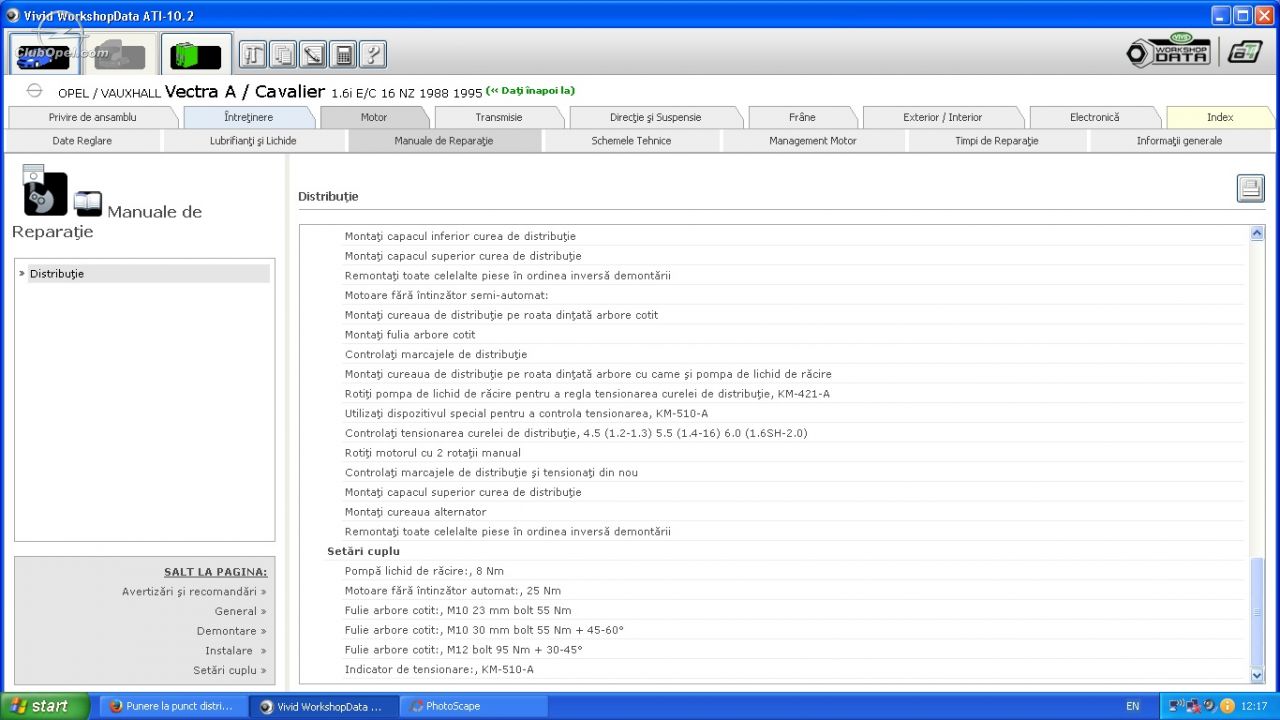Click the taskbar clock 12:17
The width and height of the screenshot is (1280, 720).
point(1254,706)
